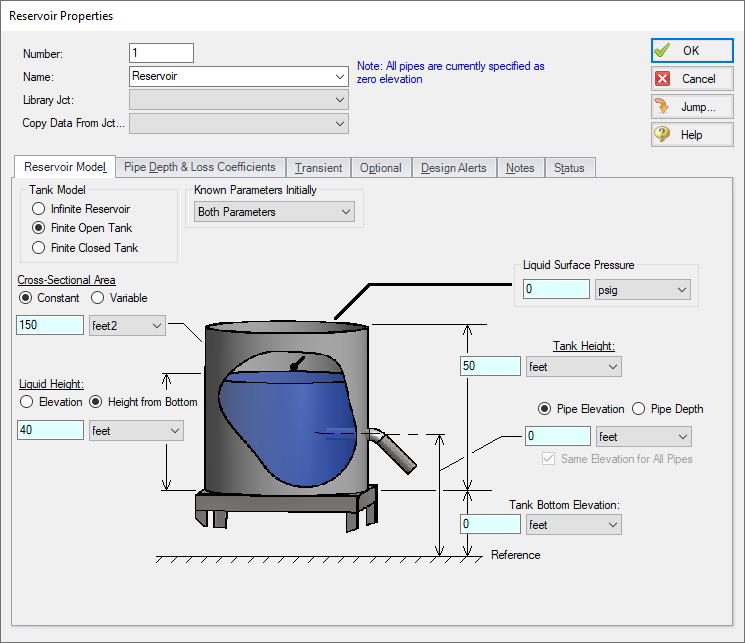Select the Pipe Depth radio button
Image resolution: width=745 pixels, height=643 pixels.
(x=638, y=408)
